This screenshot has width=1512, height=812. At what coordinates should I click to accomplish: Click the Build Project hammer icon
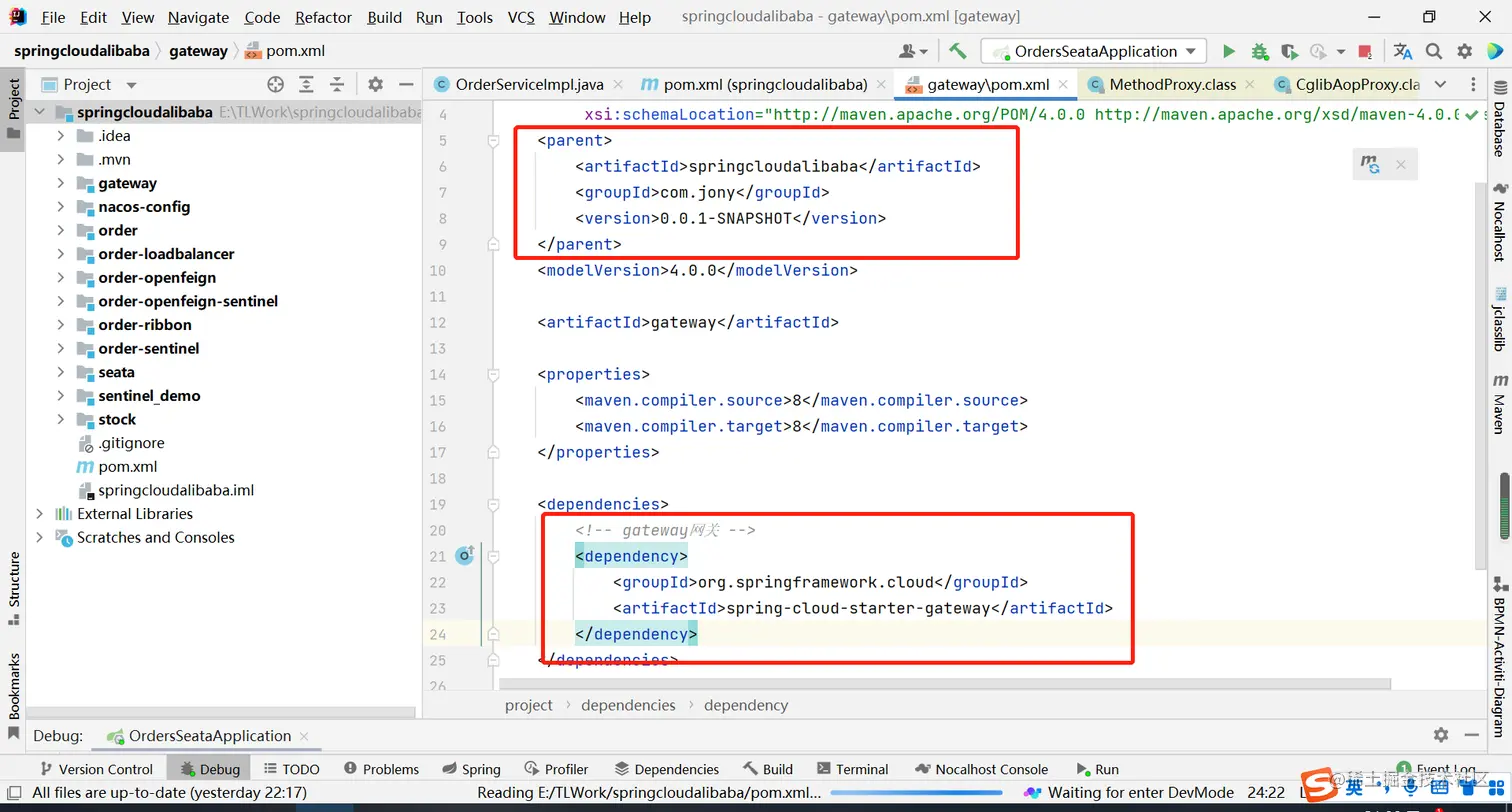tap(957, 51)
